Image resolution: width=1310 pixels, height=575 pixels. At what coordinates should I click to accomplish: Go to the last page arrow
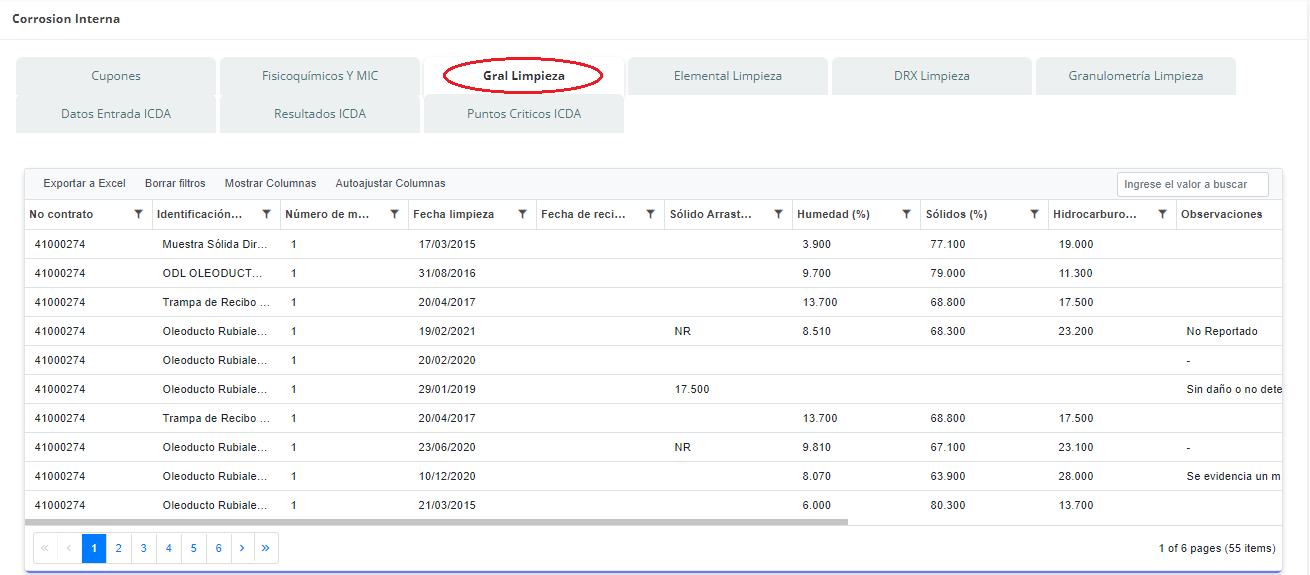[x=266, y=548]
